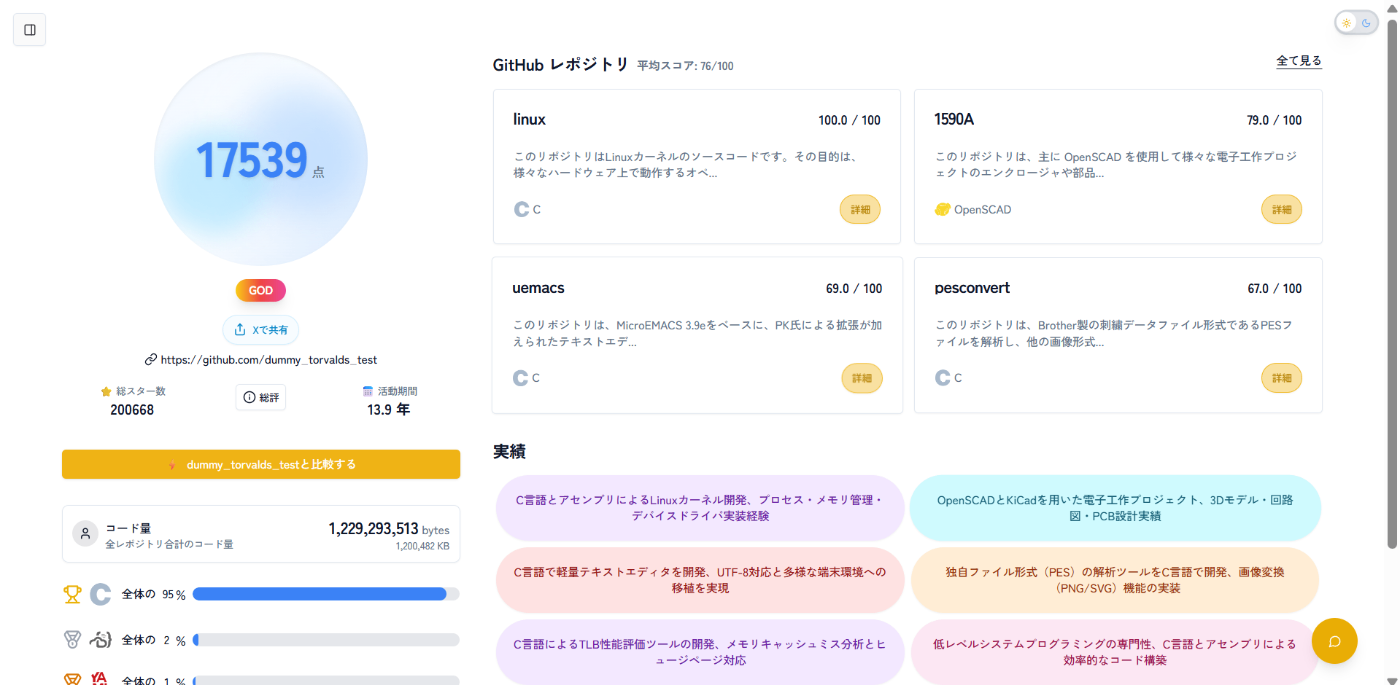Click the C icon in linux card

tap(521, 209)
